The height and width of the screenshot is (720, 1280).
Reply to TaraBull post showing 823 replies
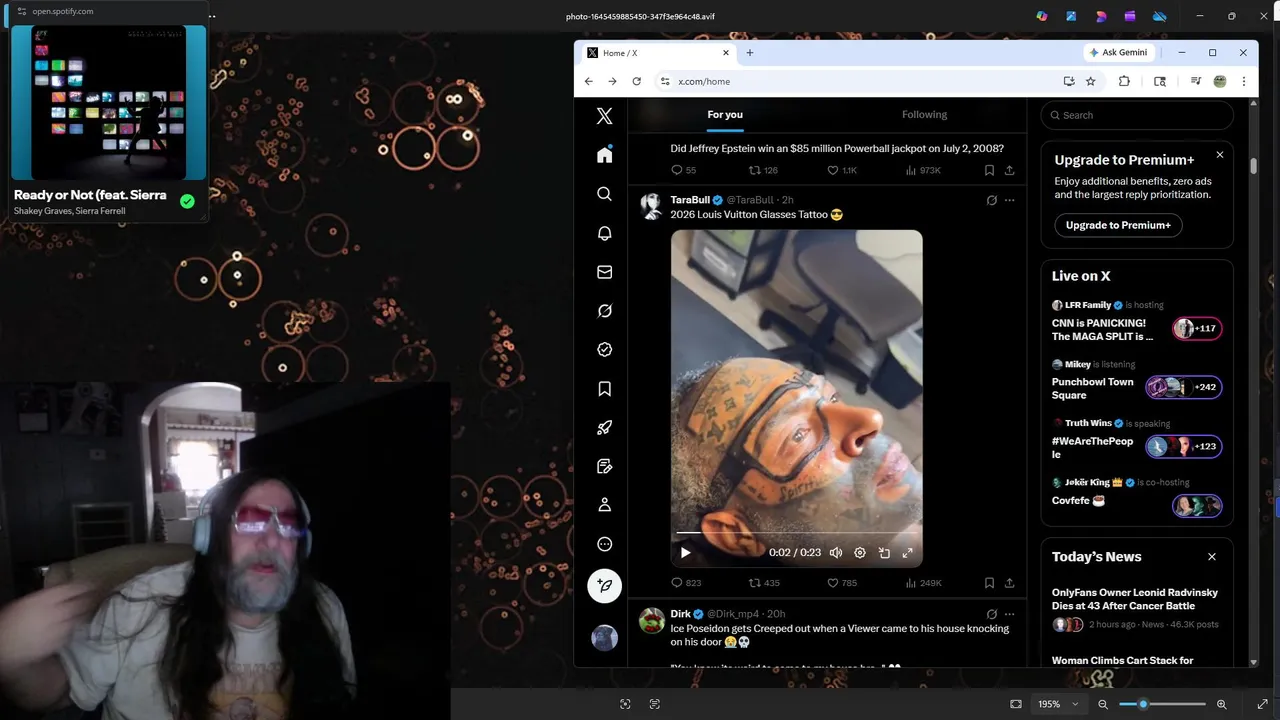point(685,583)
